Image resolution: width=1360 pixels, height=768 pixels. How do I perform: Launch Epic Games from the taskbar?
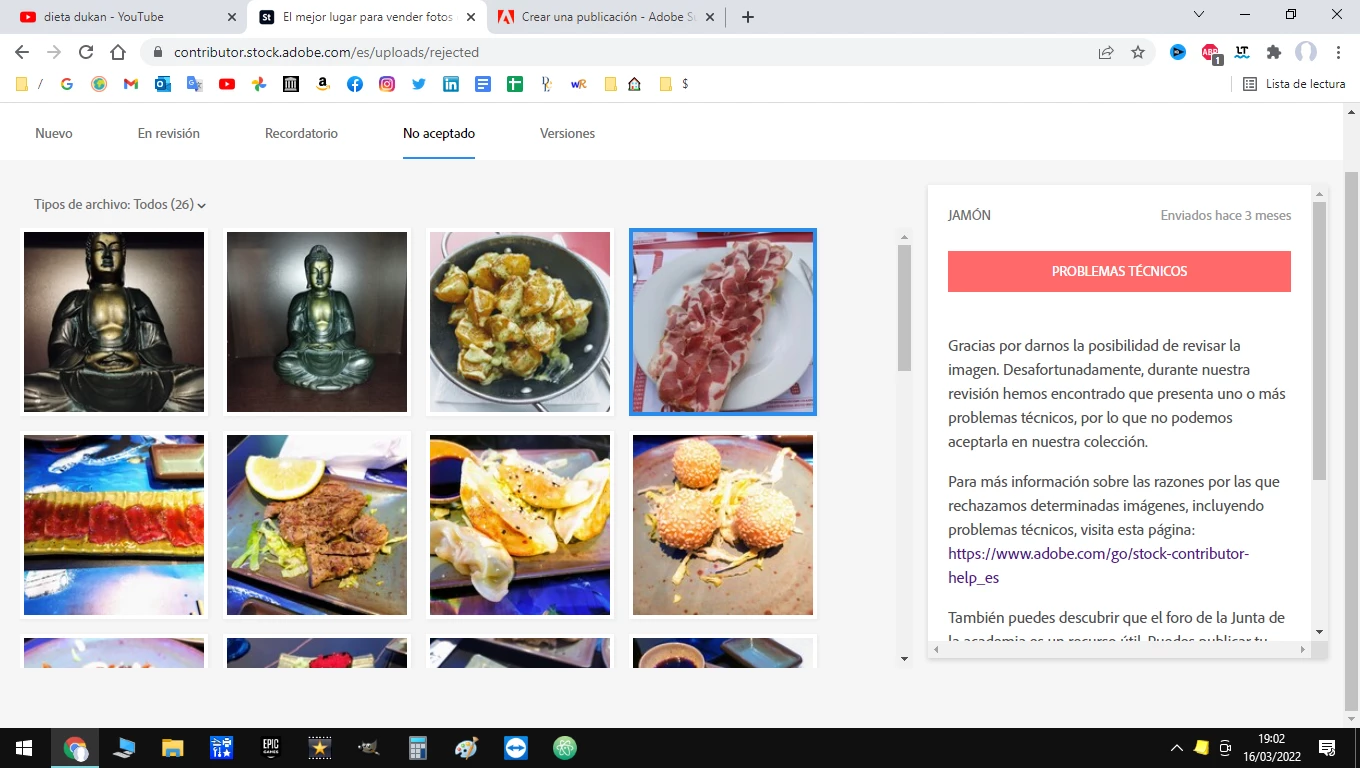point(270,747)
